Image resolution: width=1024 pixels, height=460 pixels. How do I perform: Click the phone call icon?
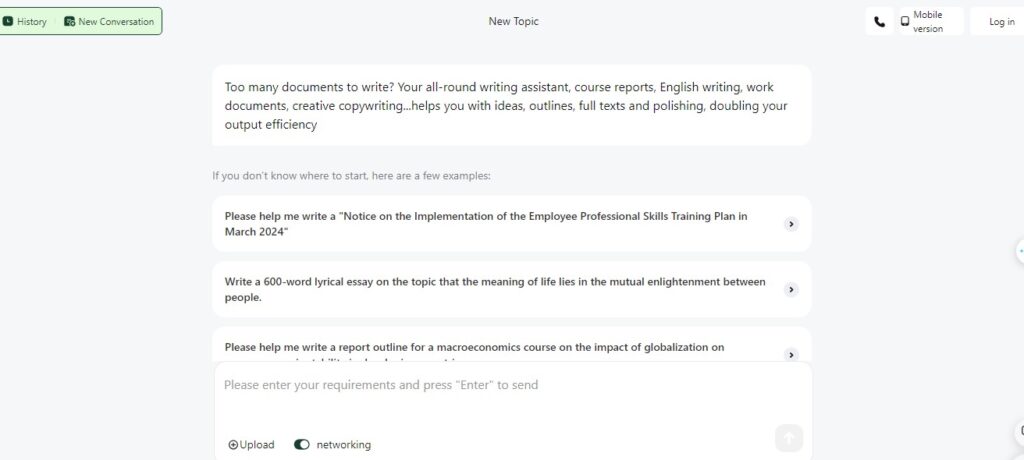[x=880, y=22]
